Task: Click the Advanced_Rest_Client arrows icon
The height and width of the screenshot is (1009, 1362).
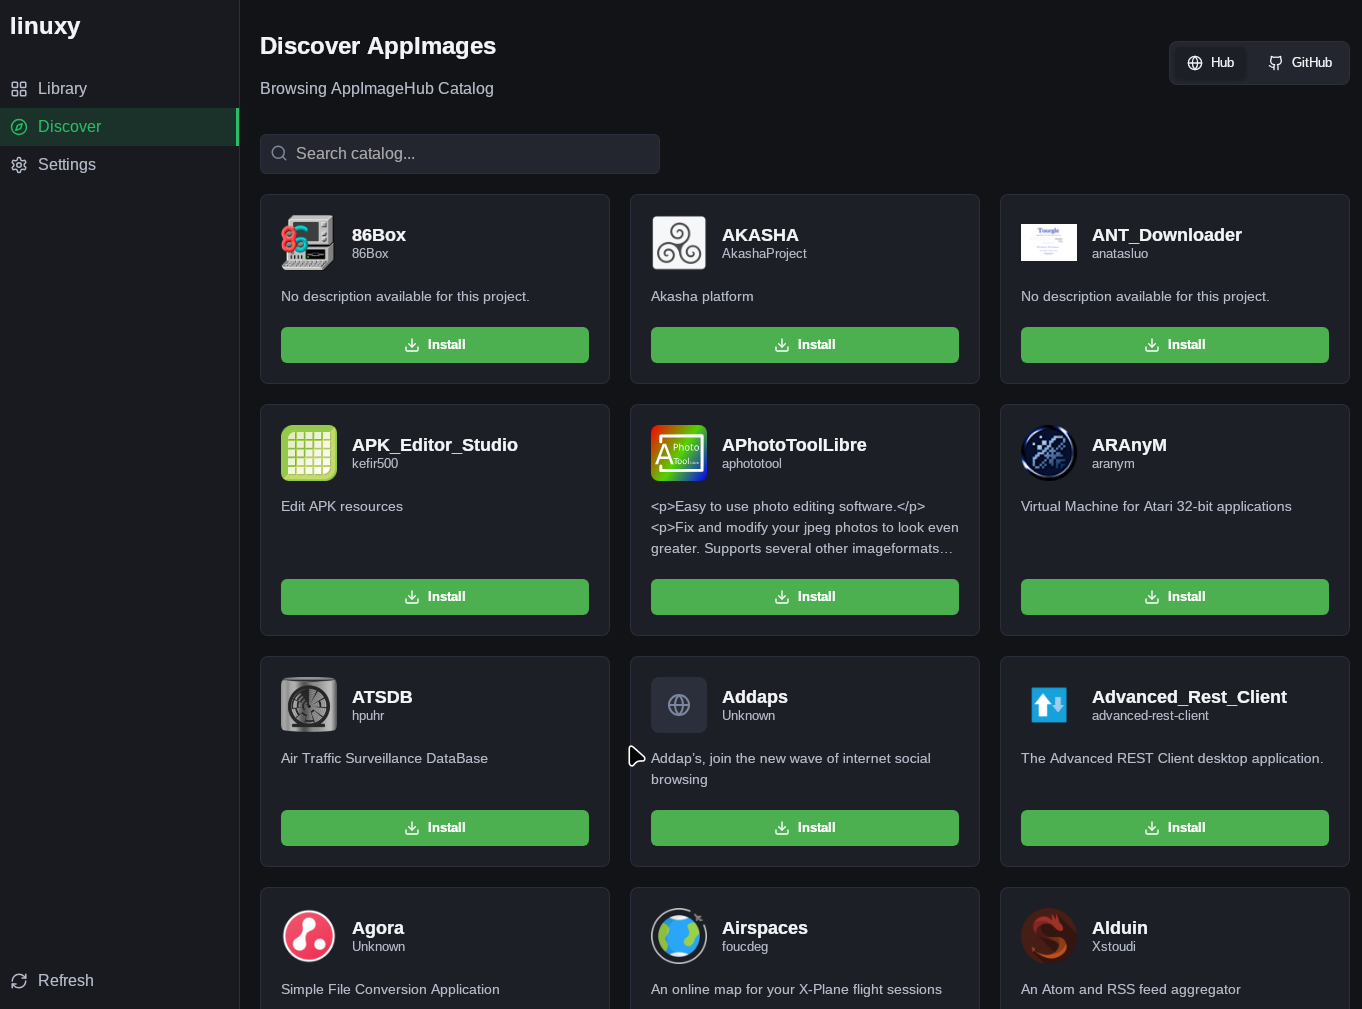Action: pos(1049,705)
